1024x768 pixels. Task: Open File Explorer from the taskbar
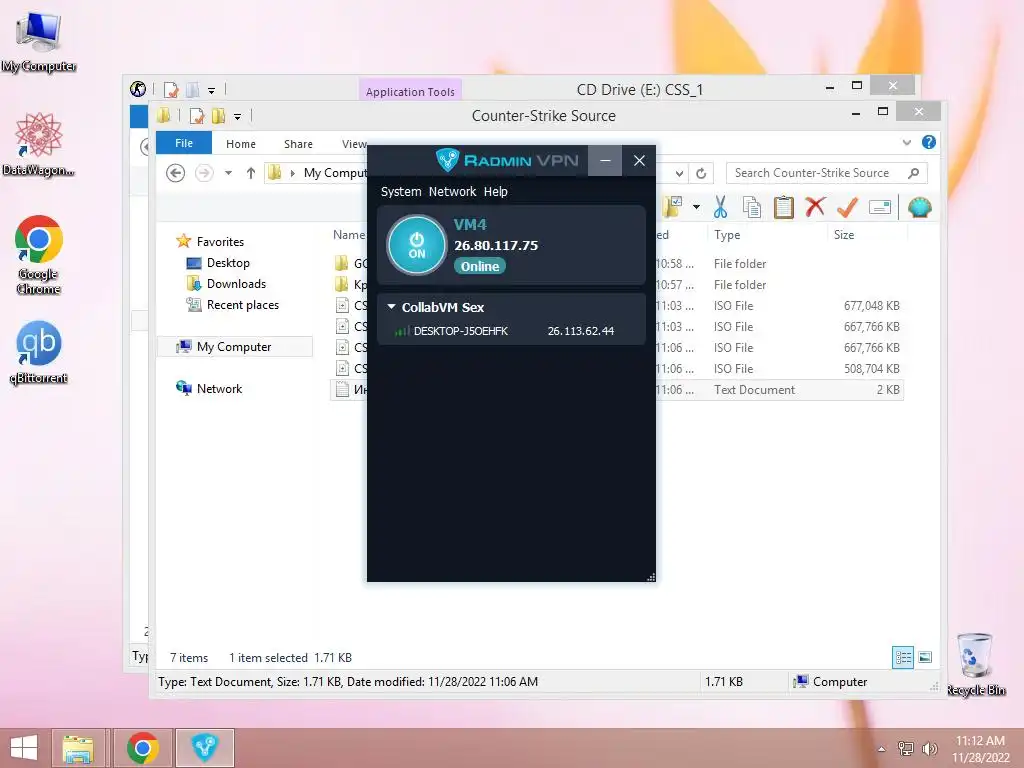pos(78,748)
